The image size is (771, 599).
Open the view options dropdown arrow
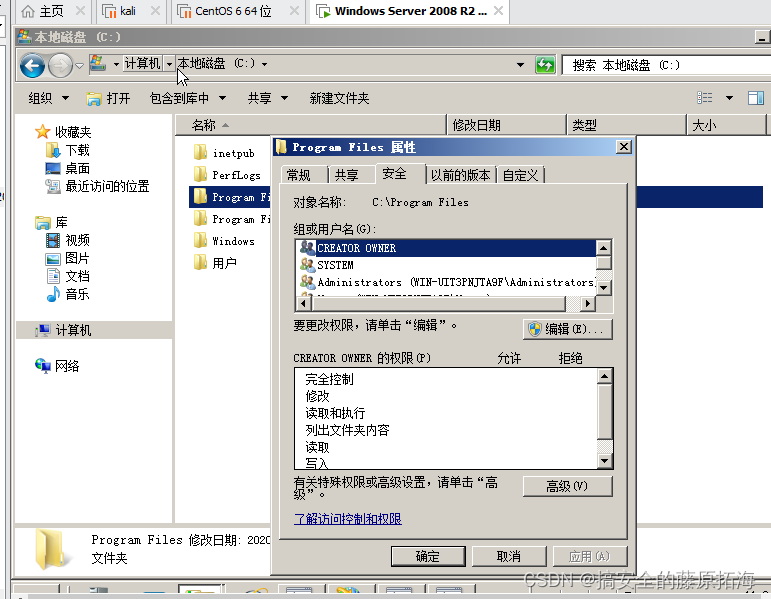pos(730,98)
